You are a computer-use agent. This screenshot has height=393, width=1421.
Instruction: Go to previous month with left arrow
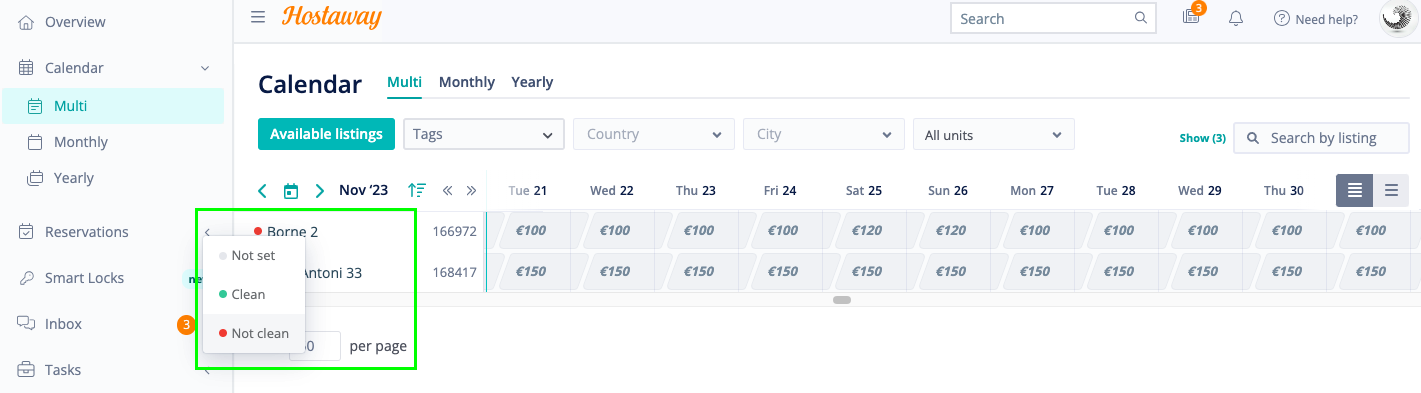tap(262, 190)
